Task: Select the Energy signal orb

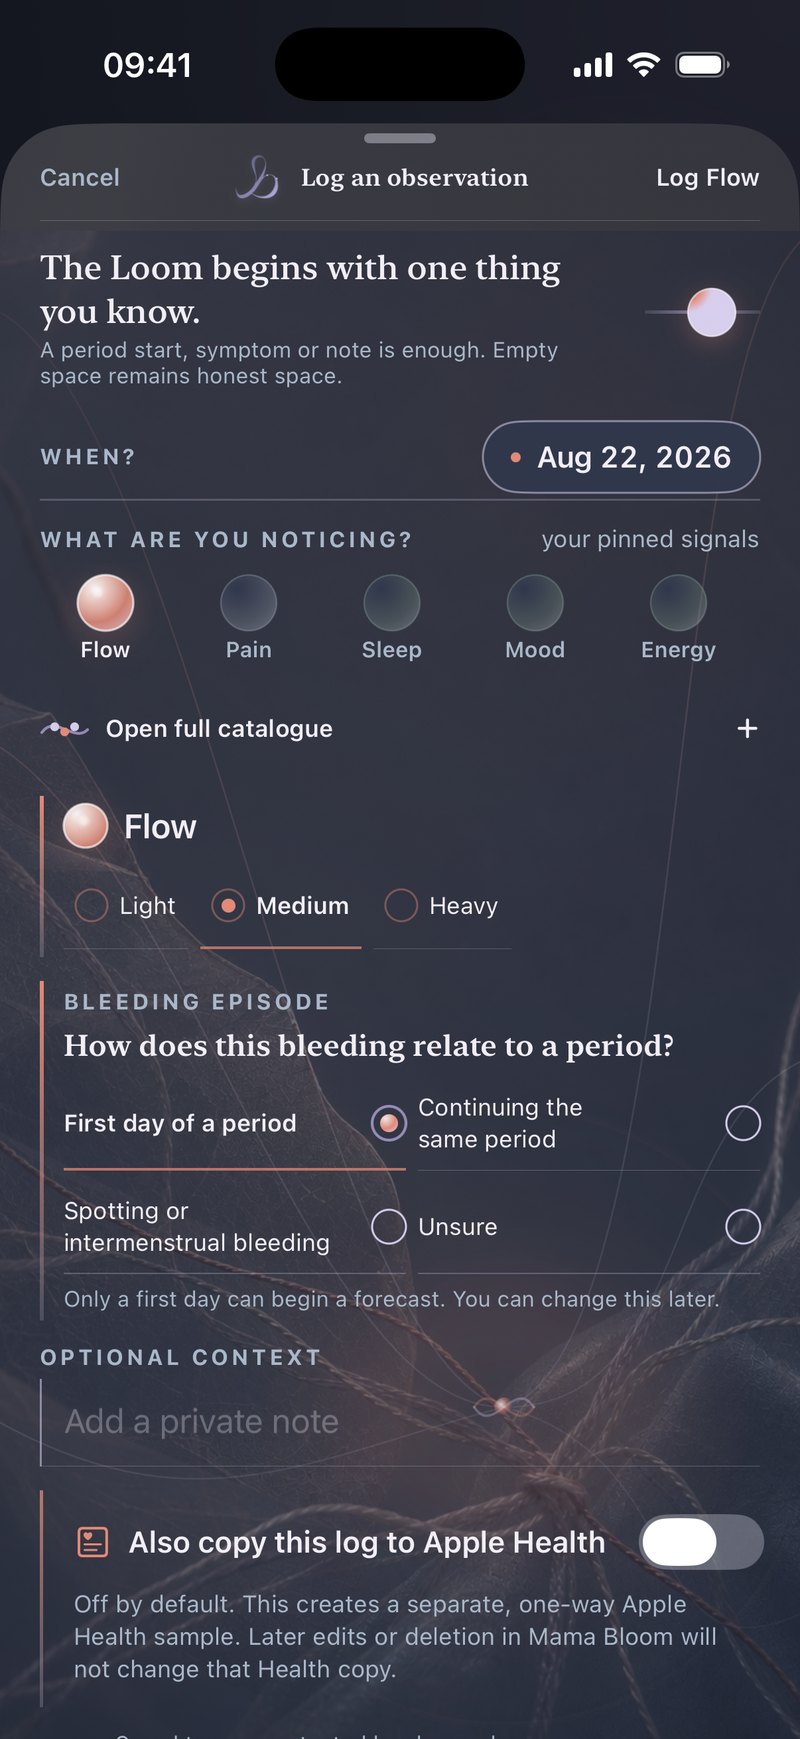Action: coord(678,603)
